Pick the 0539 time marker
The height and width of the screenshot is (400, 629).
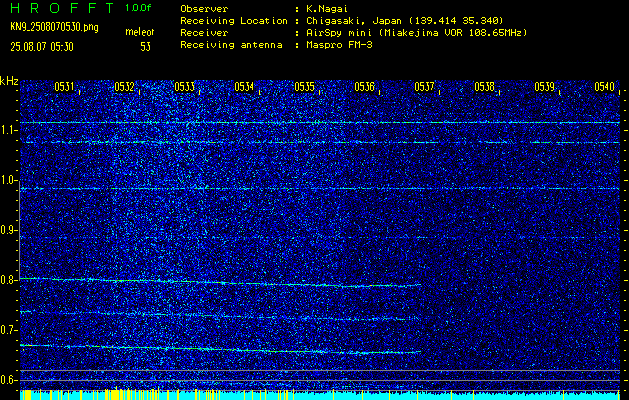[544, 87]
